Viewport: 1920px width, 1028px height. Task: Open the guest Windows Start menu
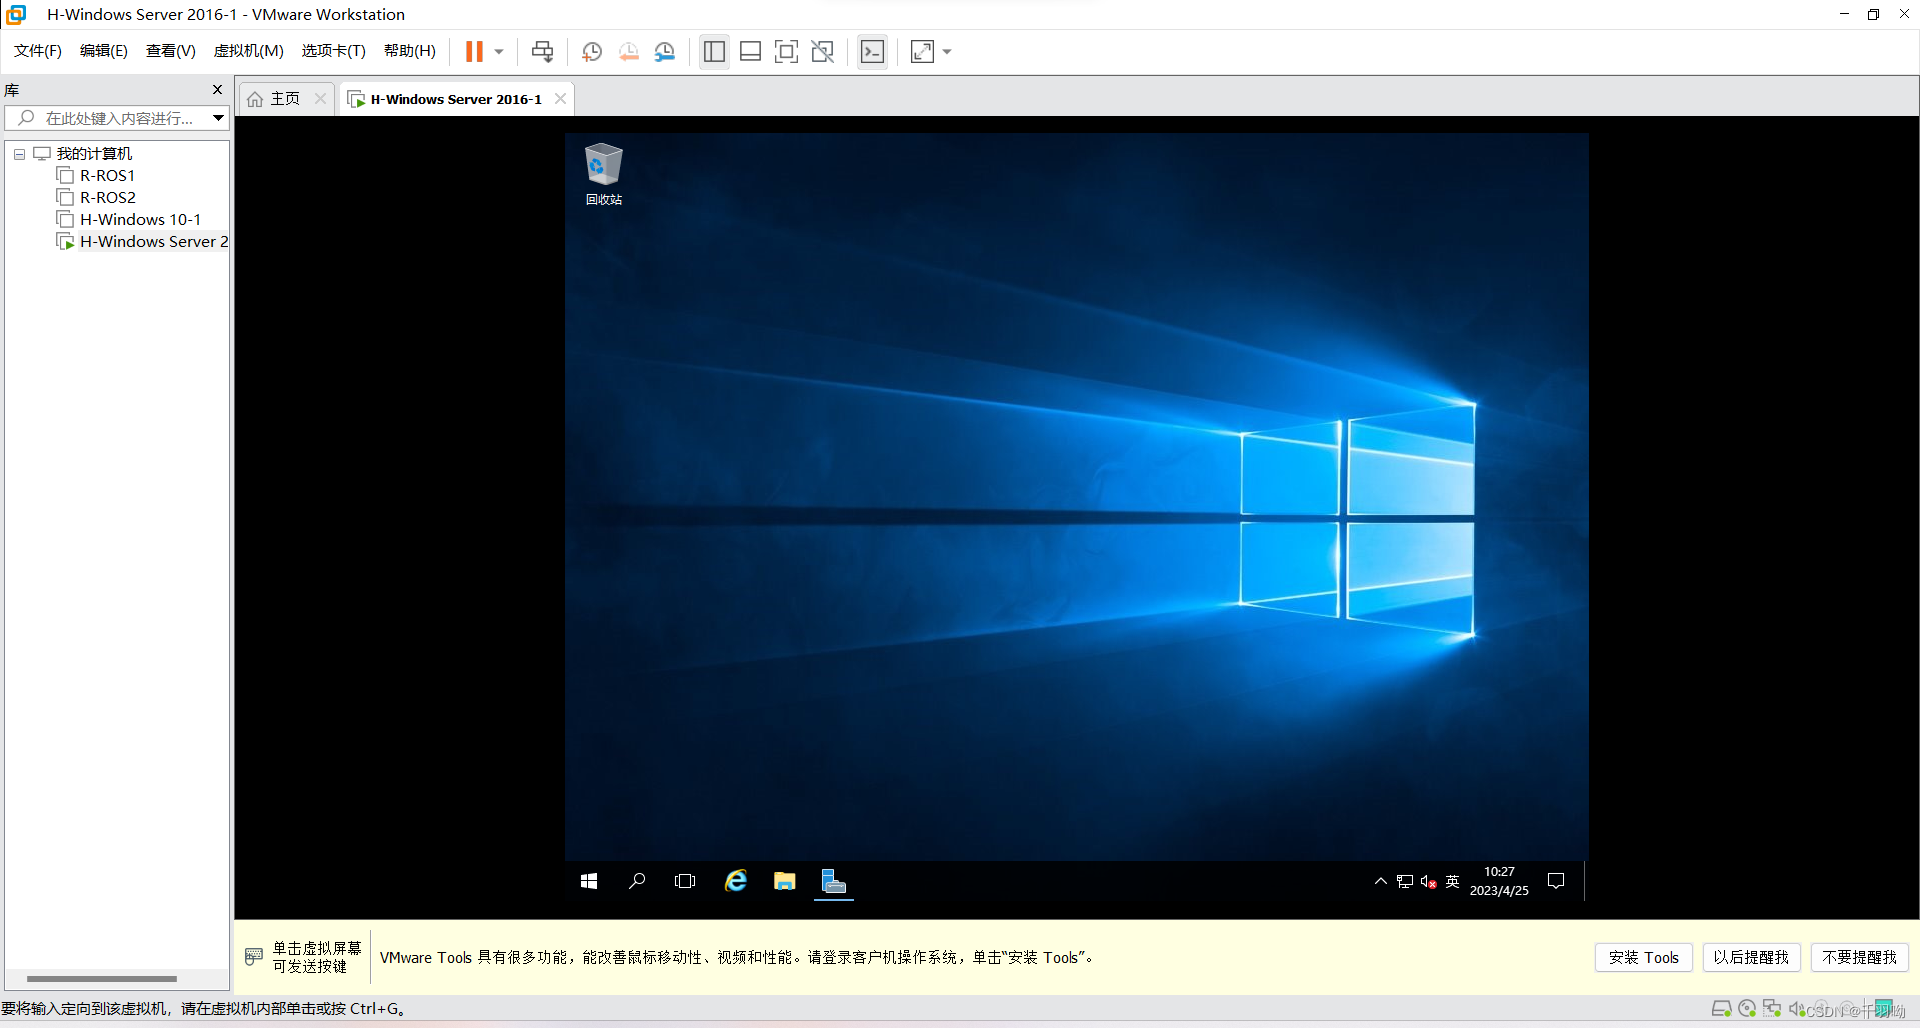pos(589,881)
